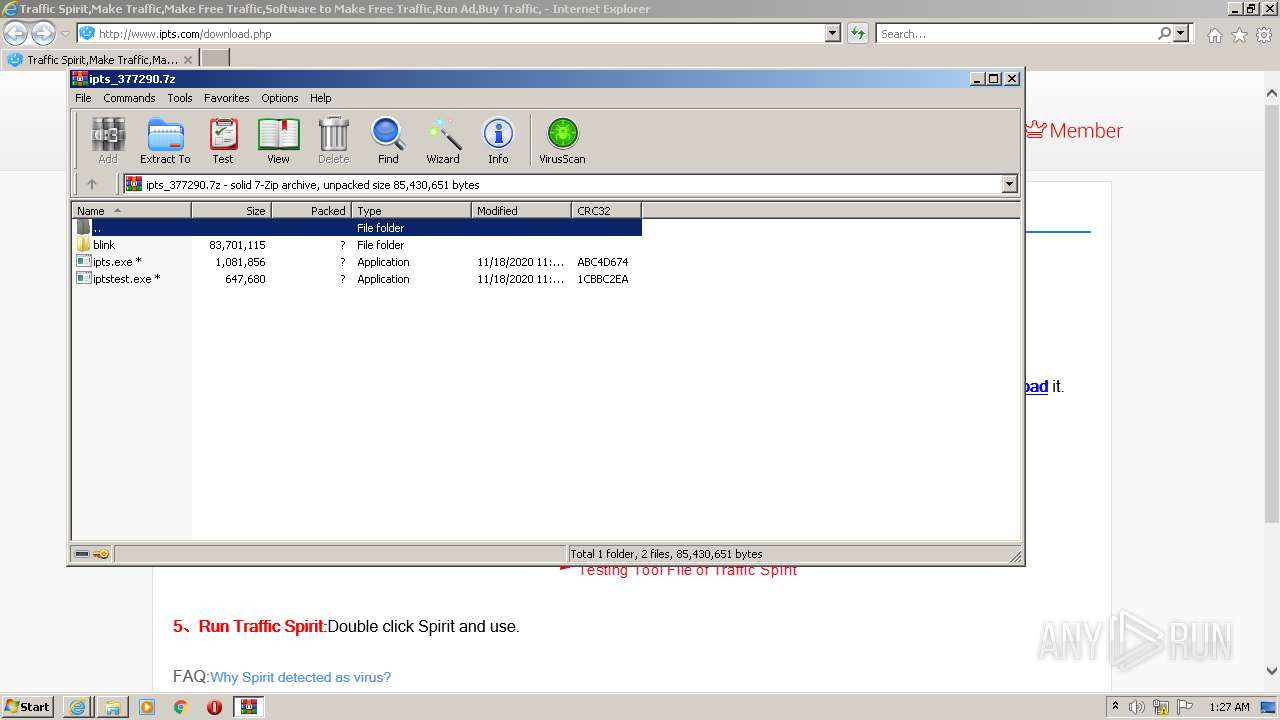
Task: Open the File menu in WinRAR
Action: click(83, 98)
